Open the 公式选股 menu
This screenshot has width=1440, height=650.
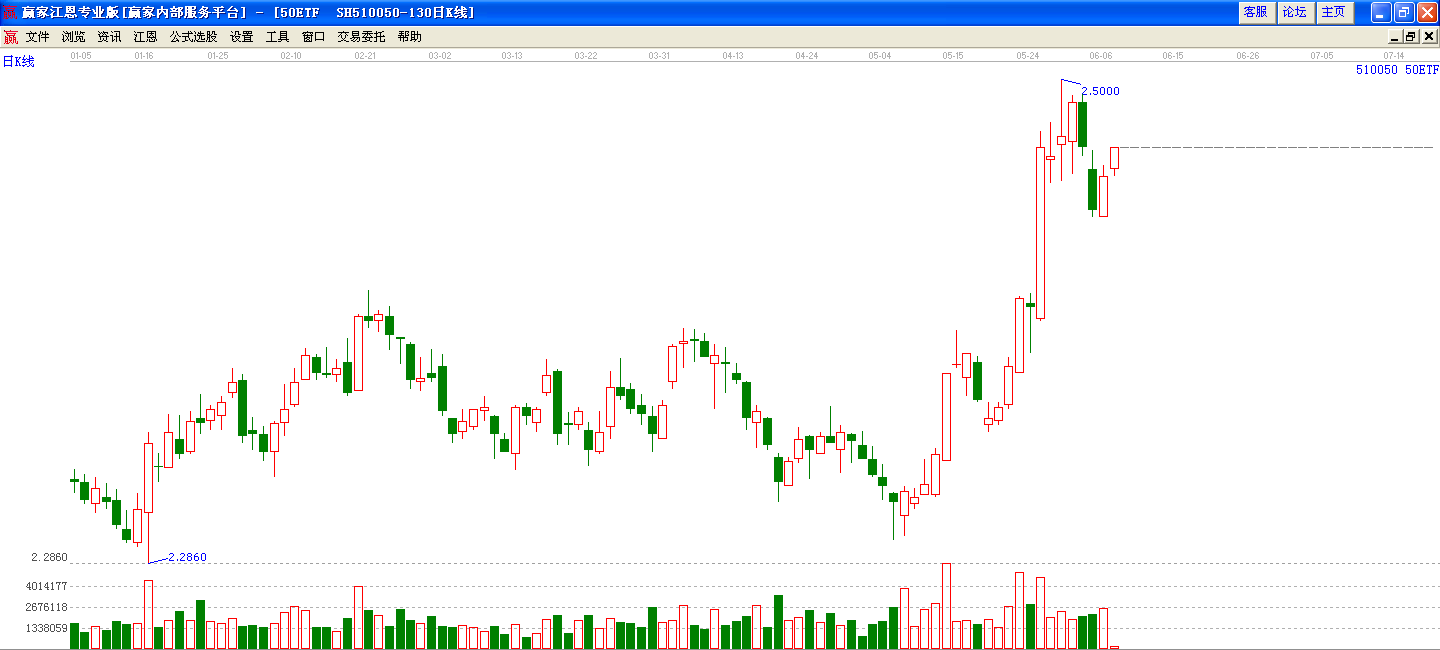click(193, 37)
